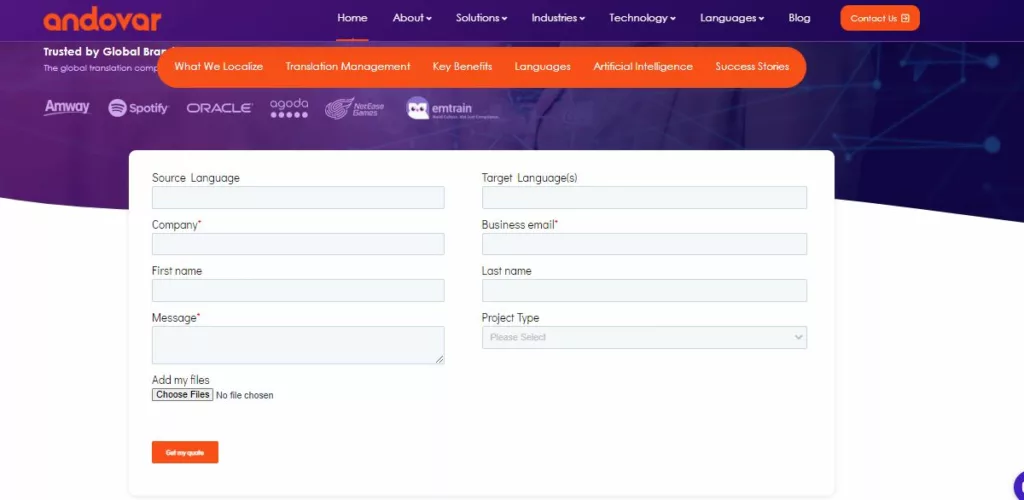Screen dimensions: 1024x500
Task: Focus the Source Language field
Action: pyautogui.click(x=298, y=198)
